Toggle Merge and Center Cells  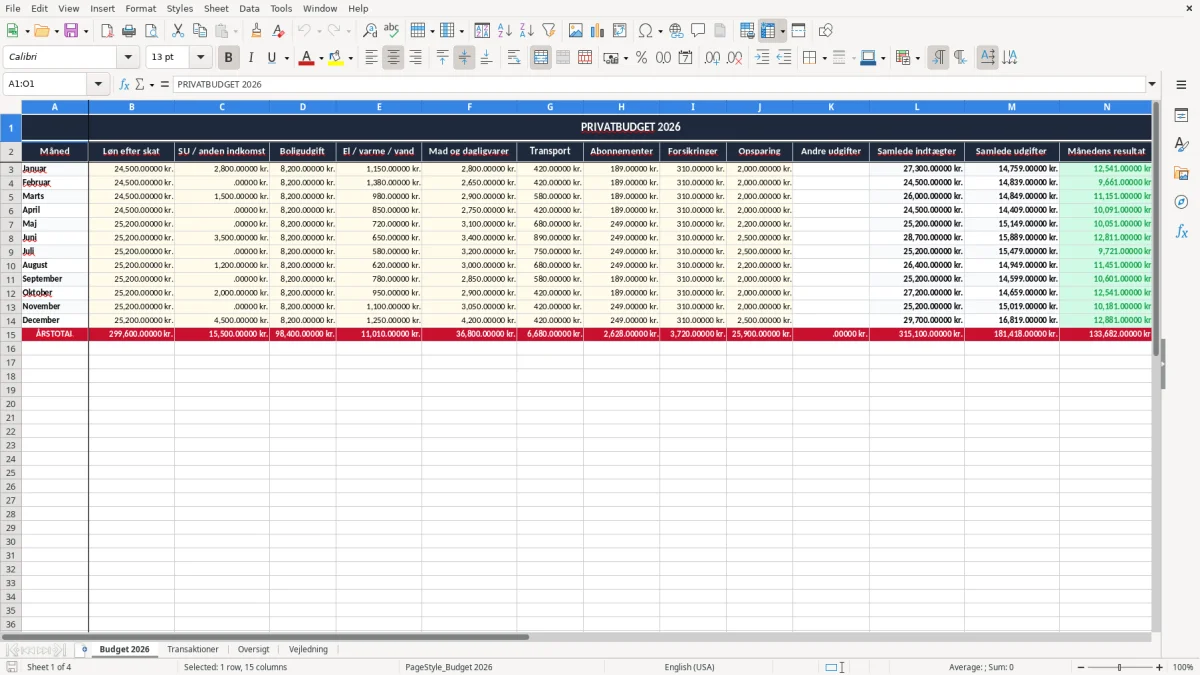541,58
